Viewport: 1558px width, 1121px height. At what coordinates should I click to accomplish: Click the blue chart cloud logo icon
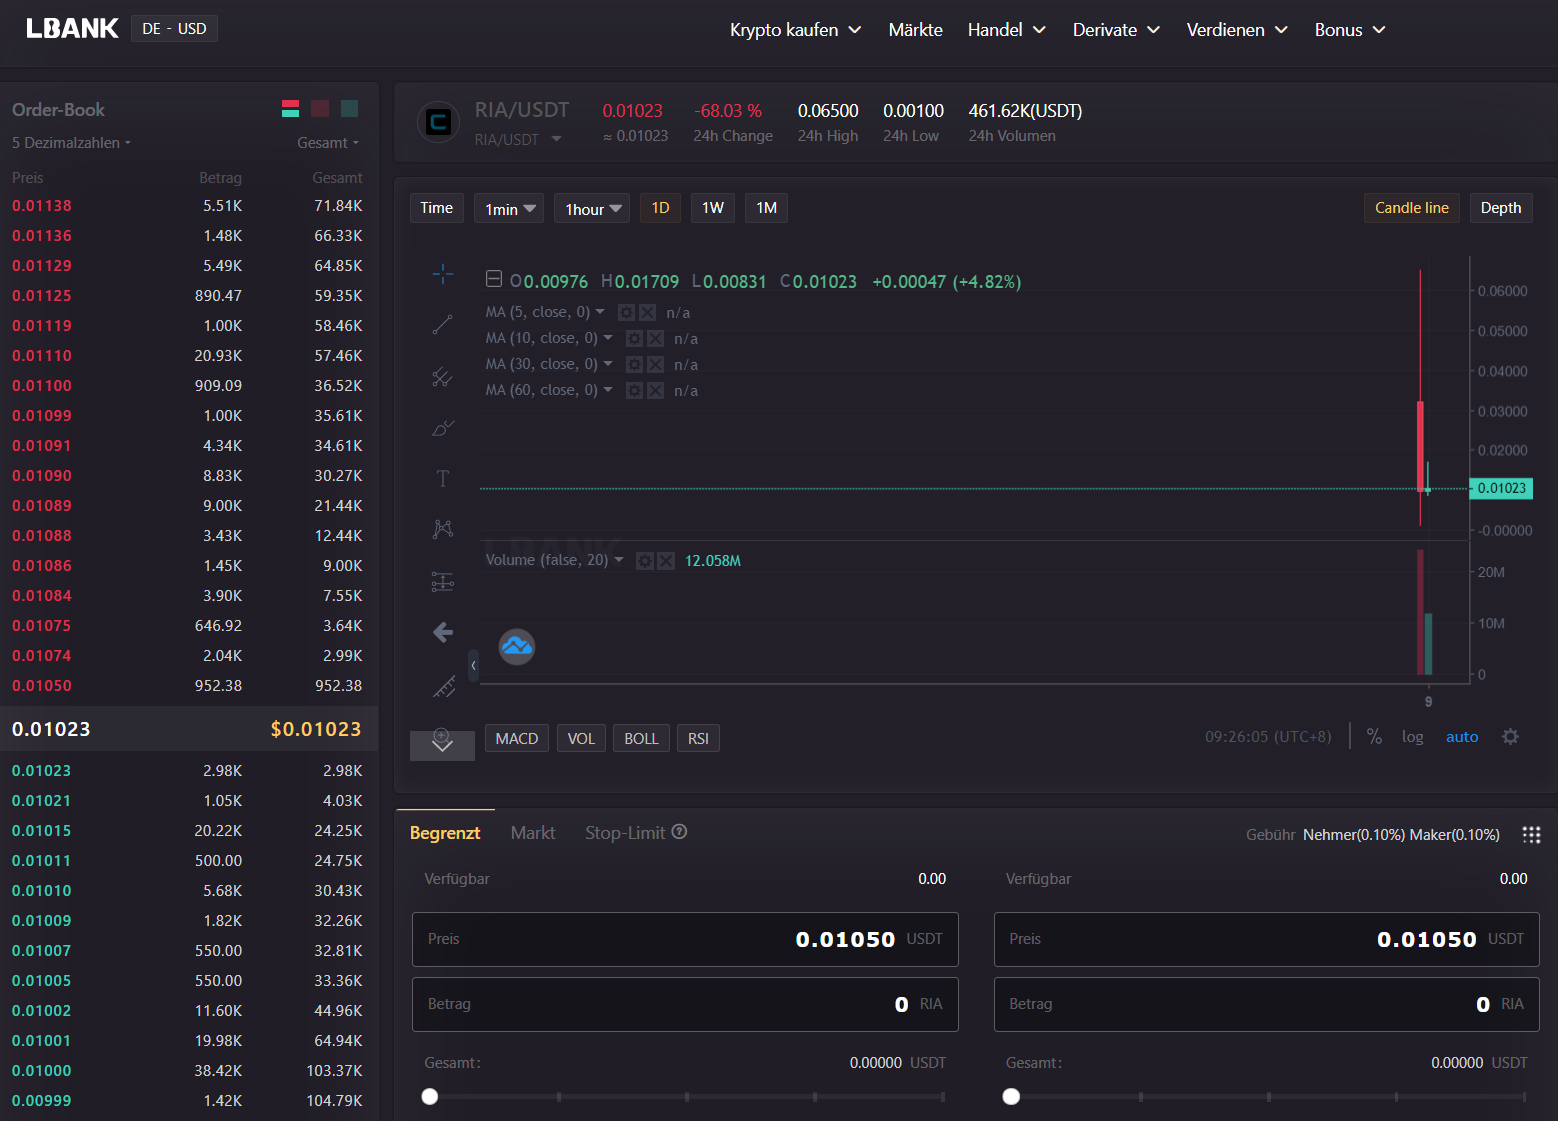coord(517,647)
